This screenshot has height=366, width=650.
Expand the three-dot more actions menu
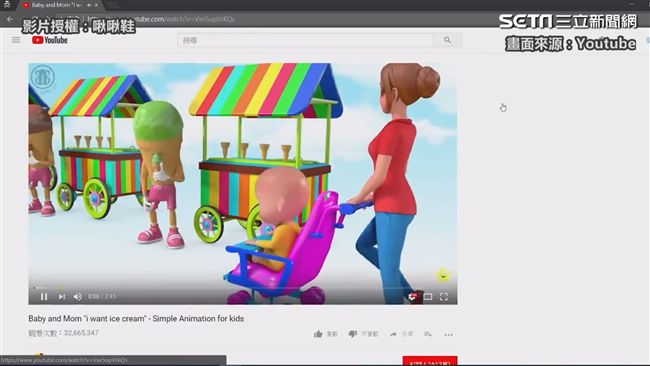(x=449, y=334)
